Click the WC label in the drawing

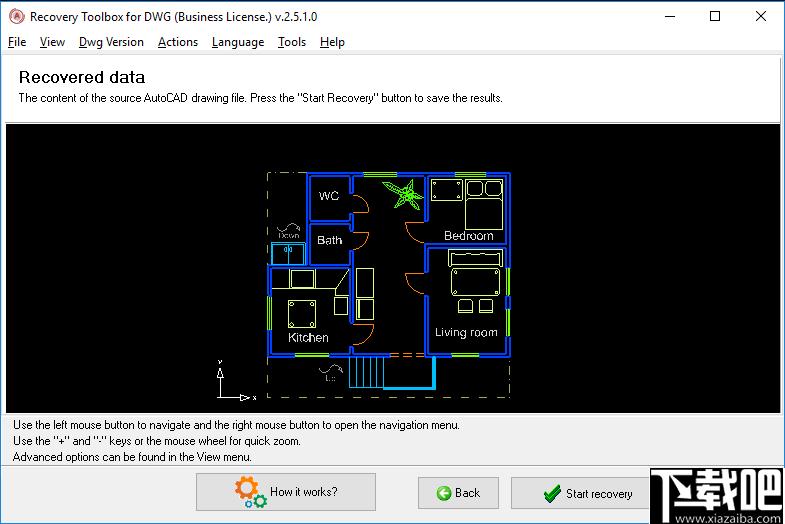(329, 196)
